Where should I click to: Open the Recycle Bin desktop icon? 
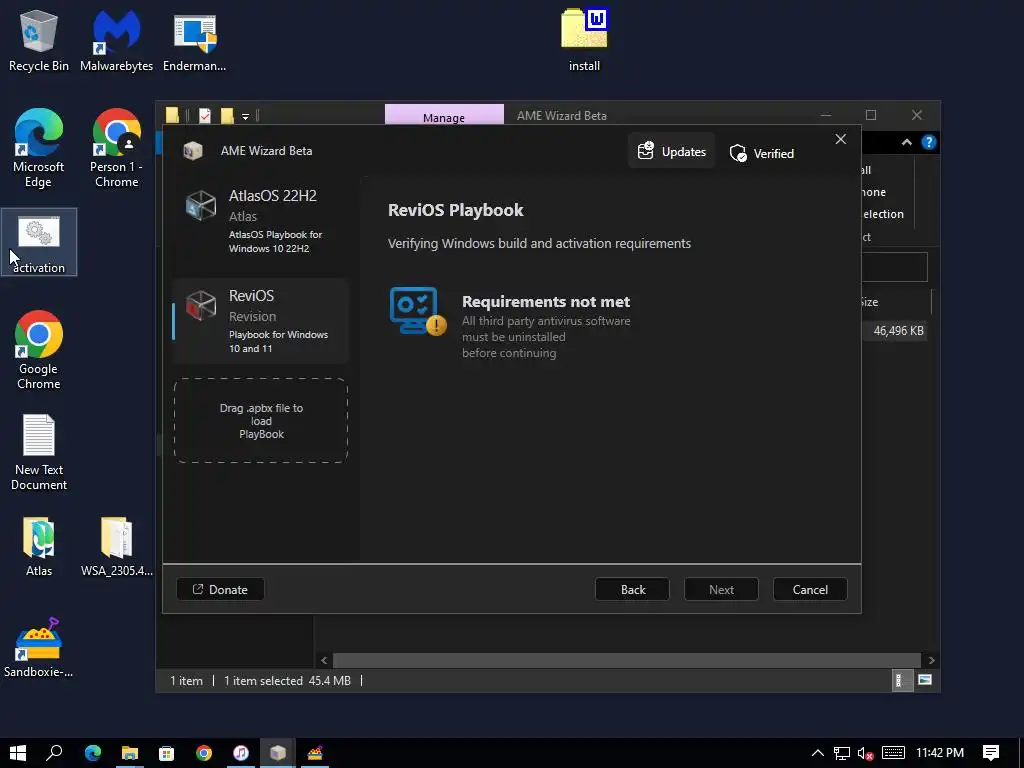click(x=39, y=40)
